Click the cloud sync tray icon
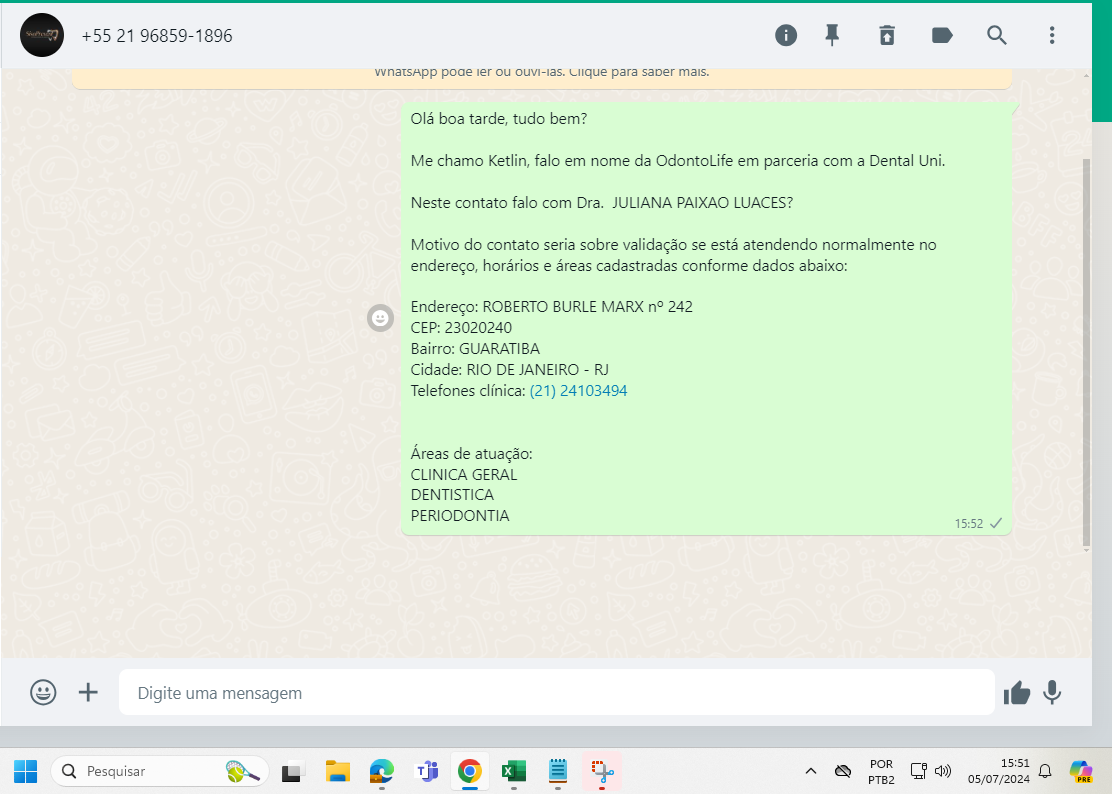The width and height of the screenshot is (1112, 794). click(843, 771)
